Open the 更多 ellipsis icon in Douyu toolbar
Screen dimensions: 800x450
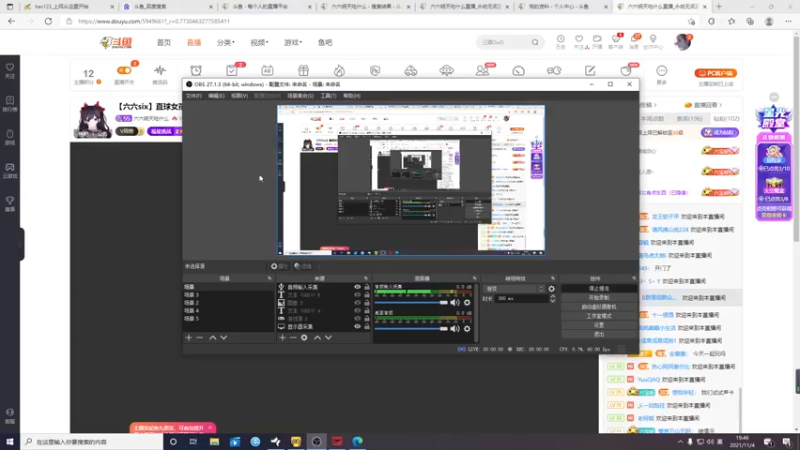coord(662,70)
